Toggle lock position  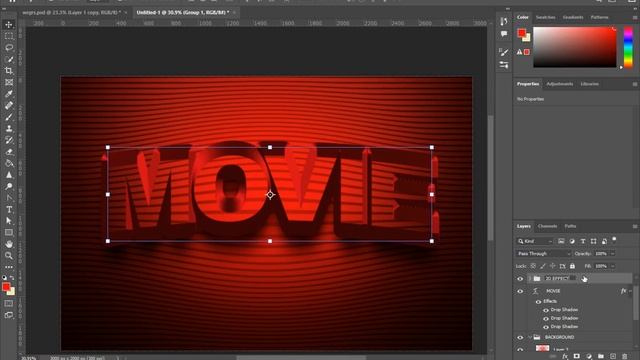(553, 266)
